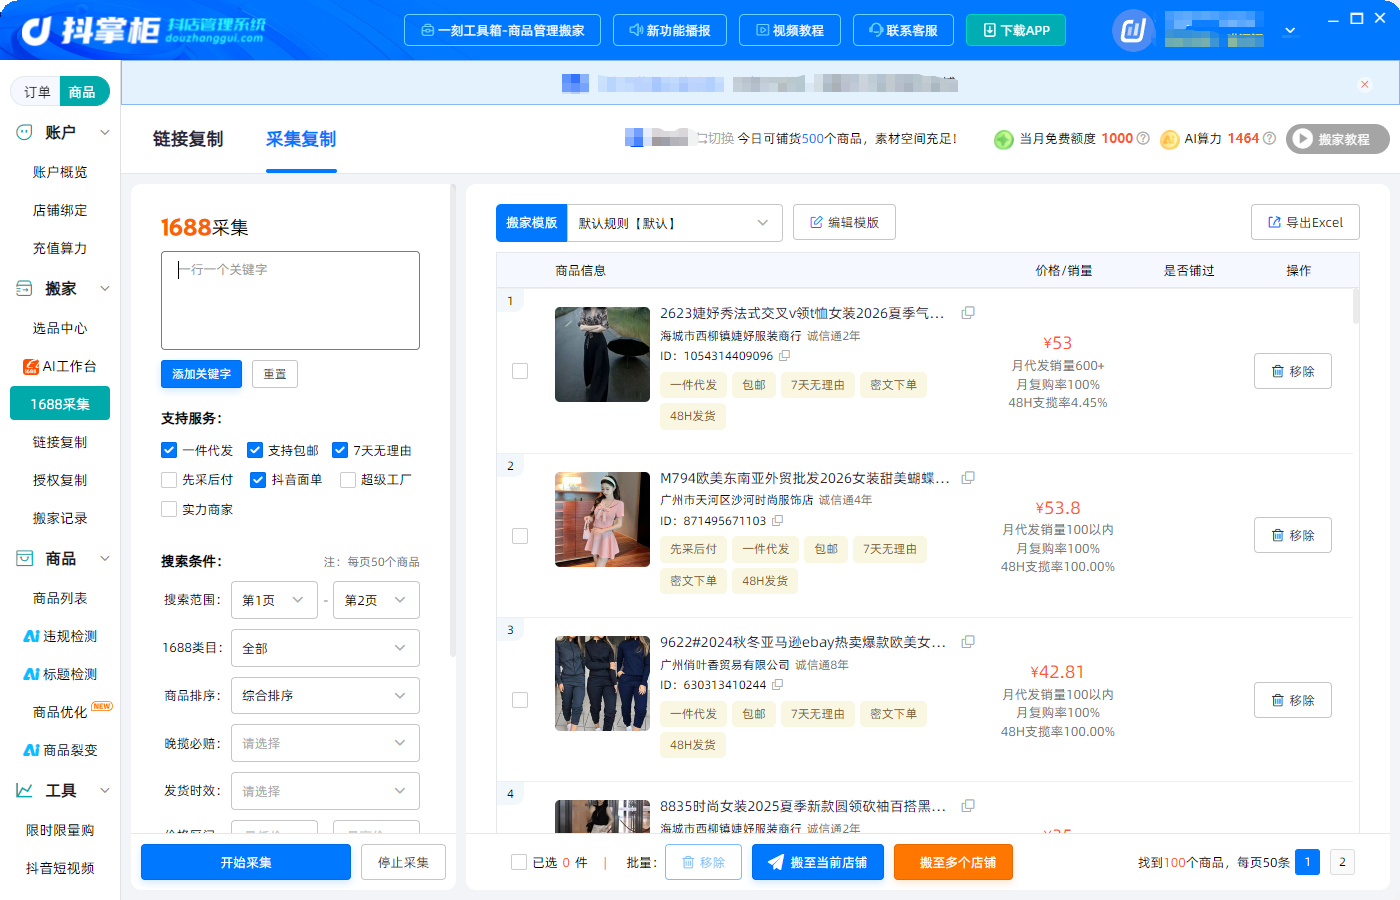Collapse the 商品 sidebar section

click(x=105, y=558)
